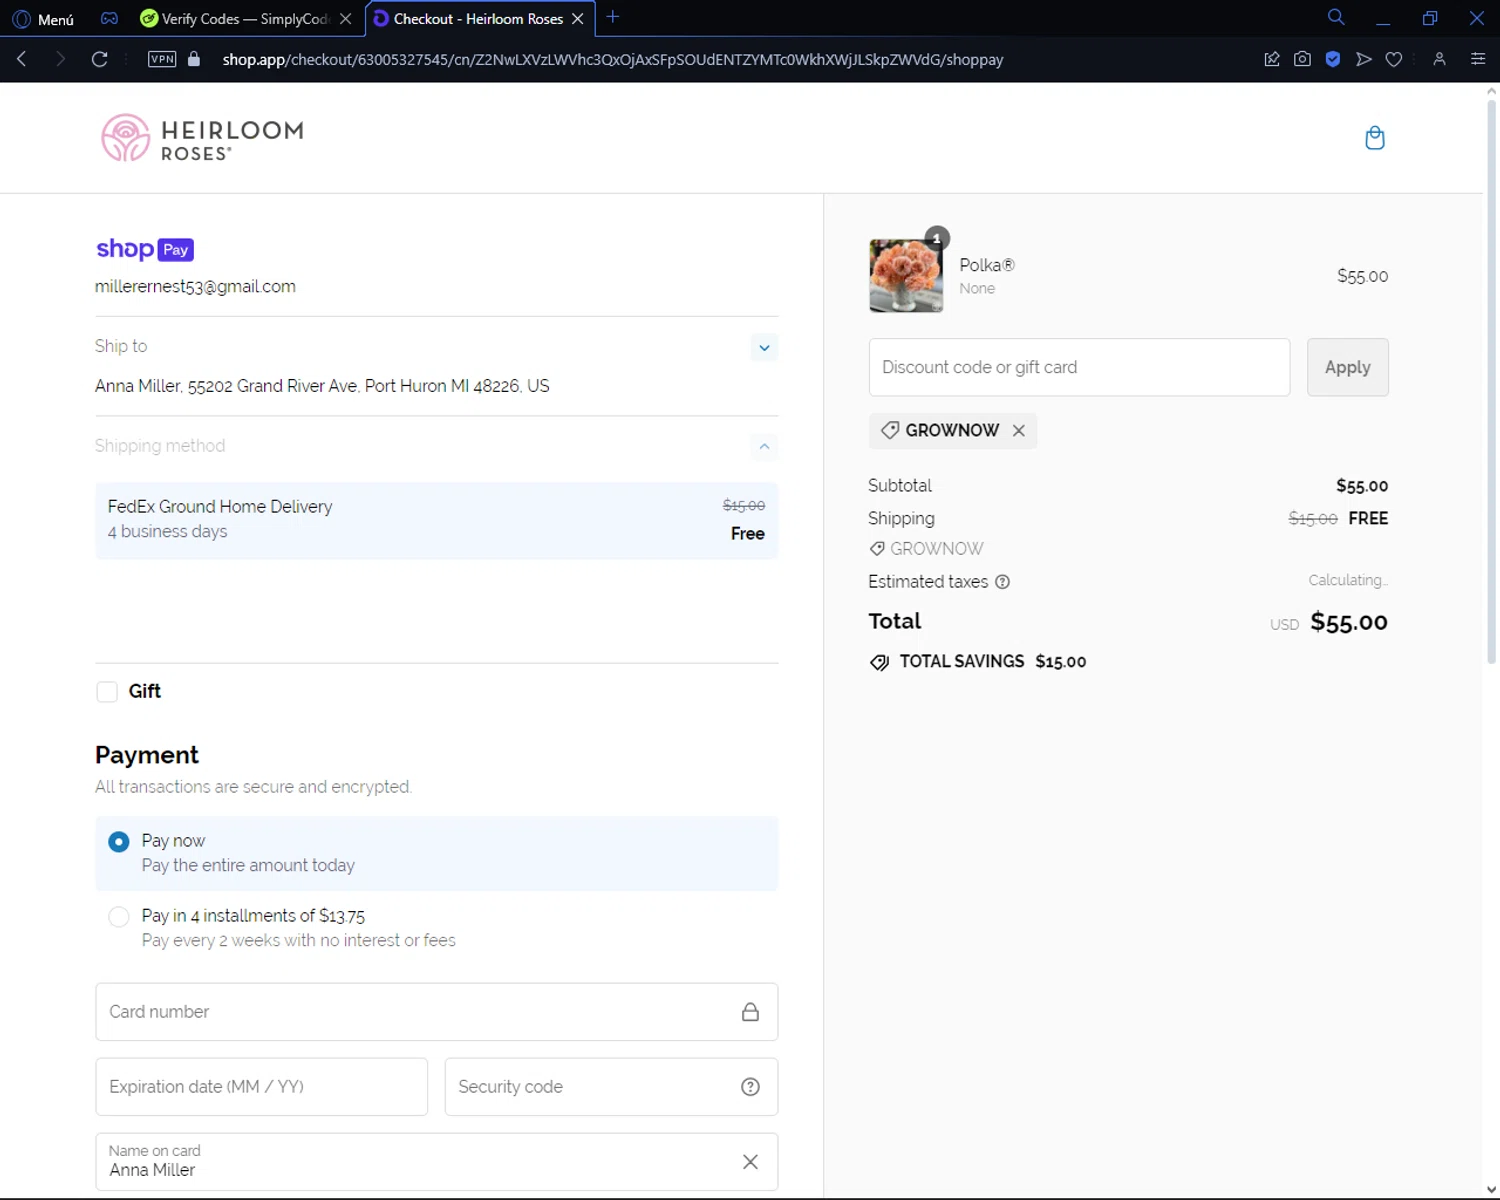The height and width of the screenshot is (1200, 1500).
Task: Click the Anna Miller shipping address text
Action: [x=322, y=386]
